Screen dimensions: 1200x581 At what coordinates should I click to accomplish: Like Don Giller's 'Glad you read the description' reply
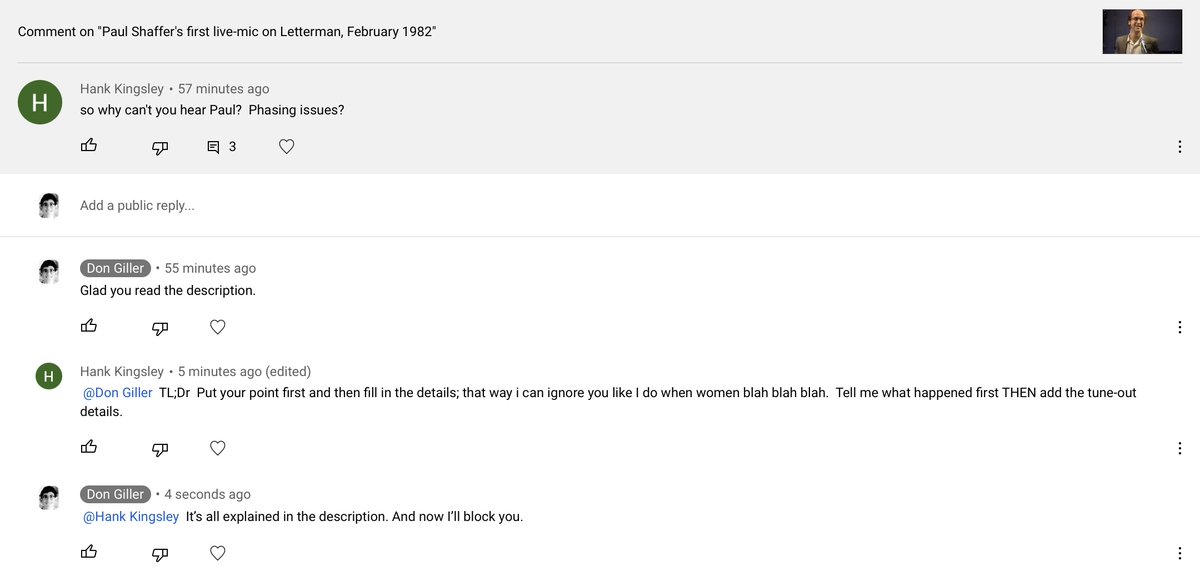point(89,326)
